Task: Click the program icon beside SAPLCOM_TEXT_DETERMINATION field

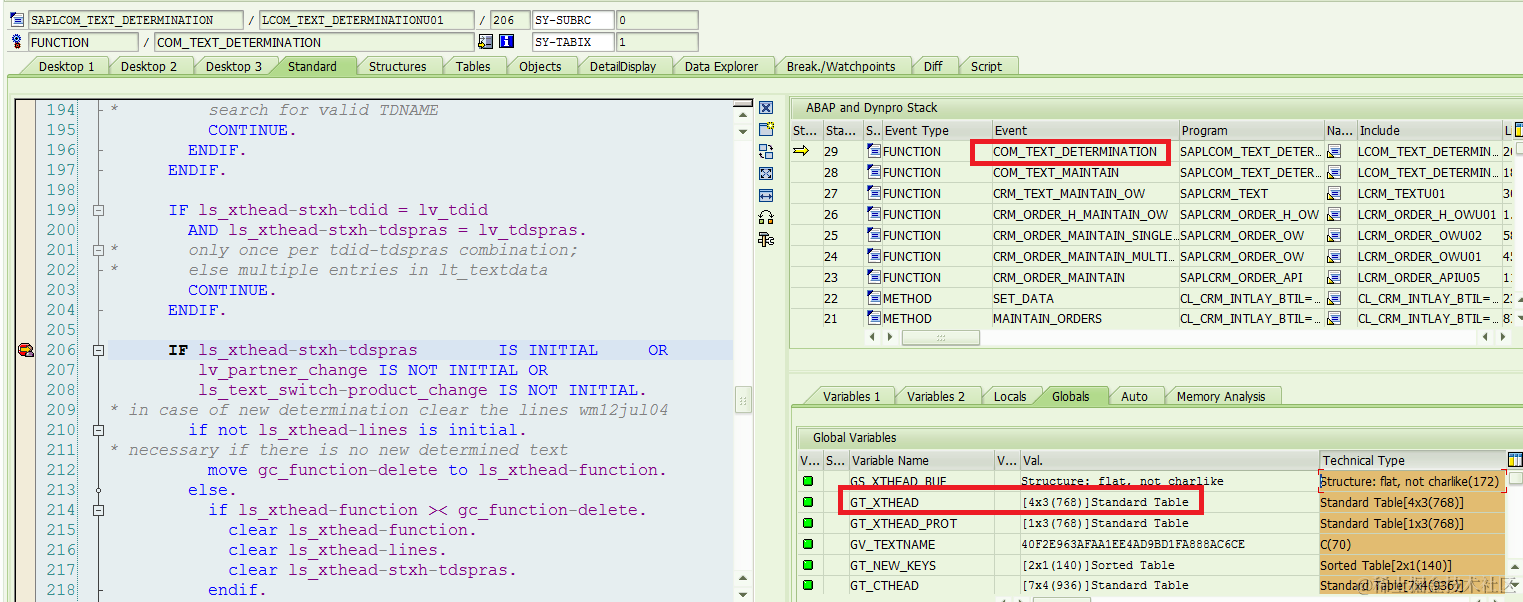Action: [x=17, y=20]
